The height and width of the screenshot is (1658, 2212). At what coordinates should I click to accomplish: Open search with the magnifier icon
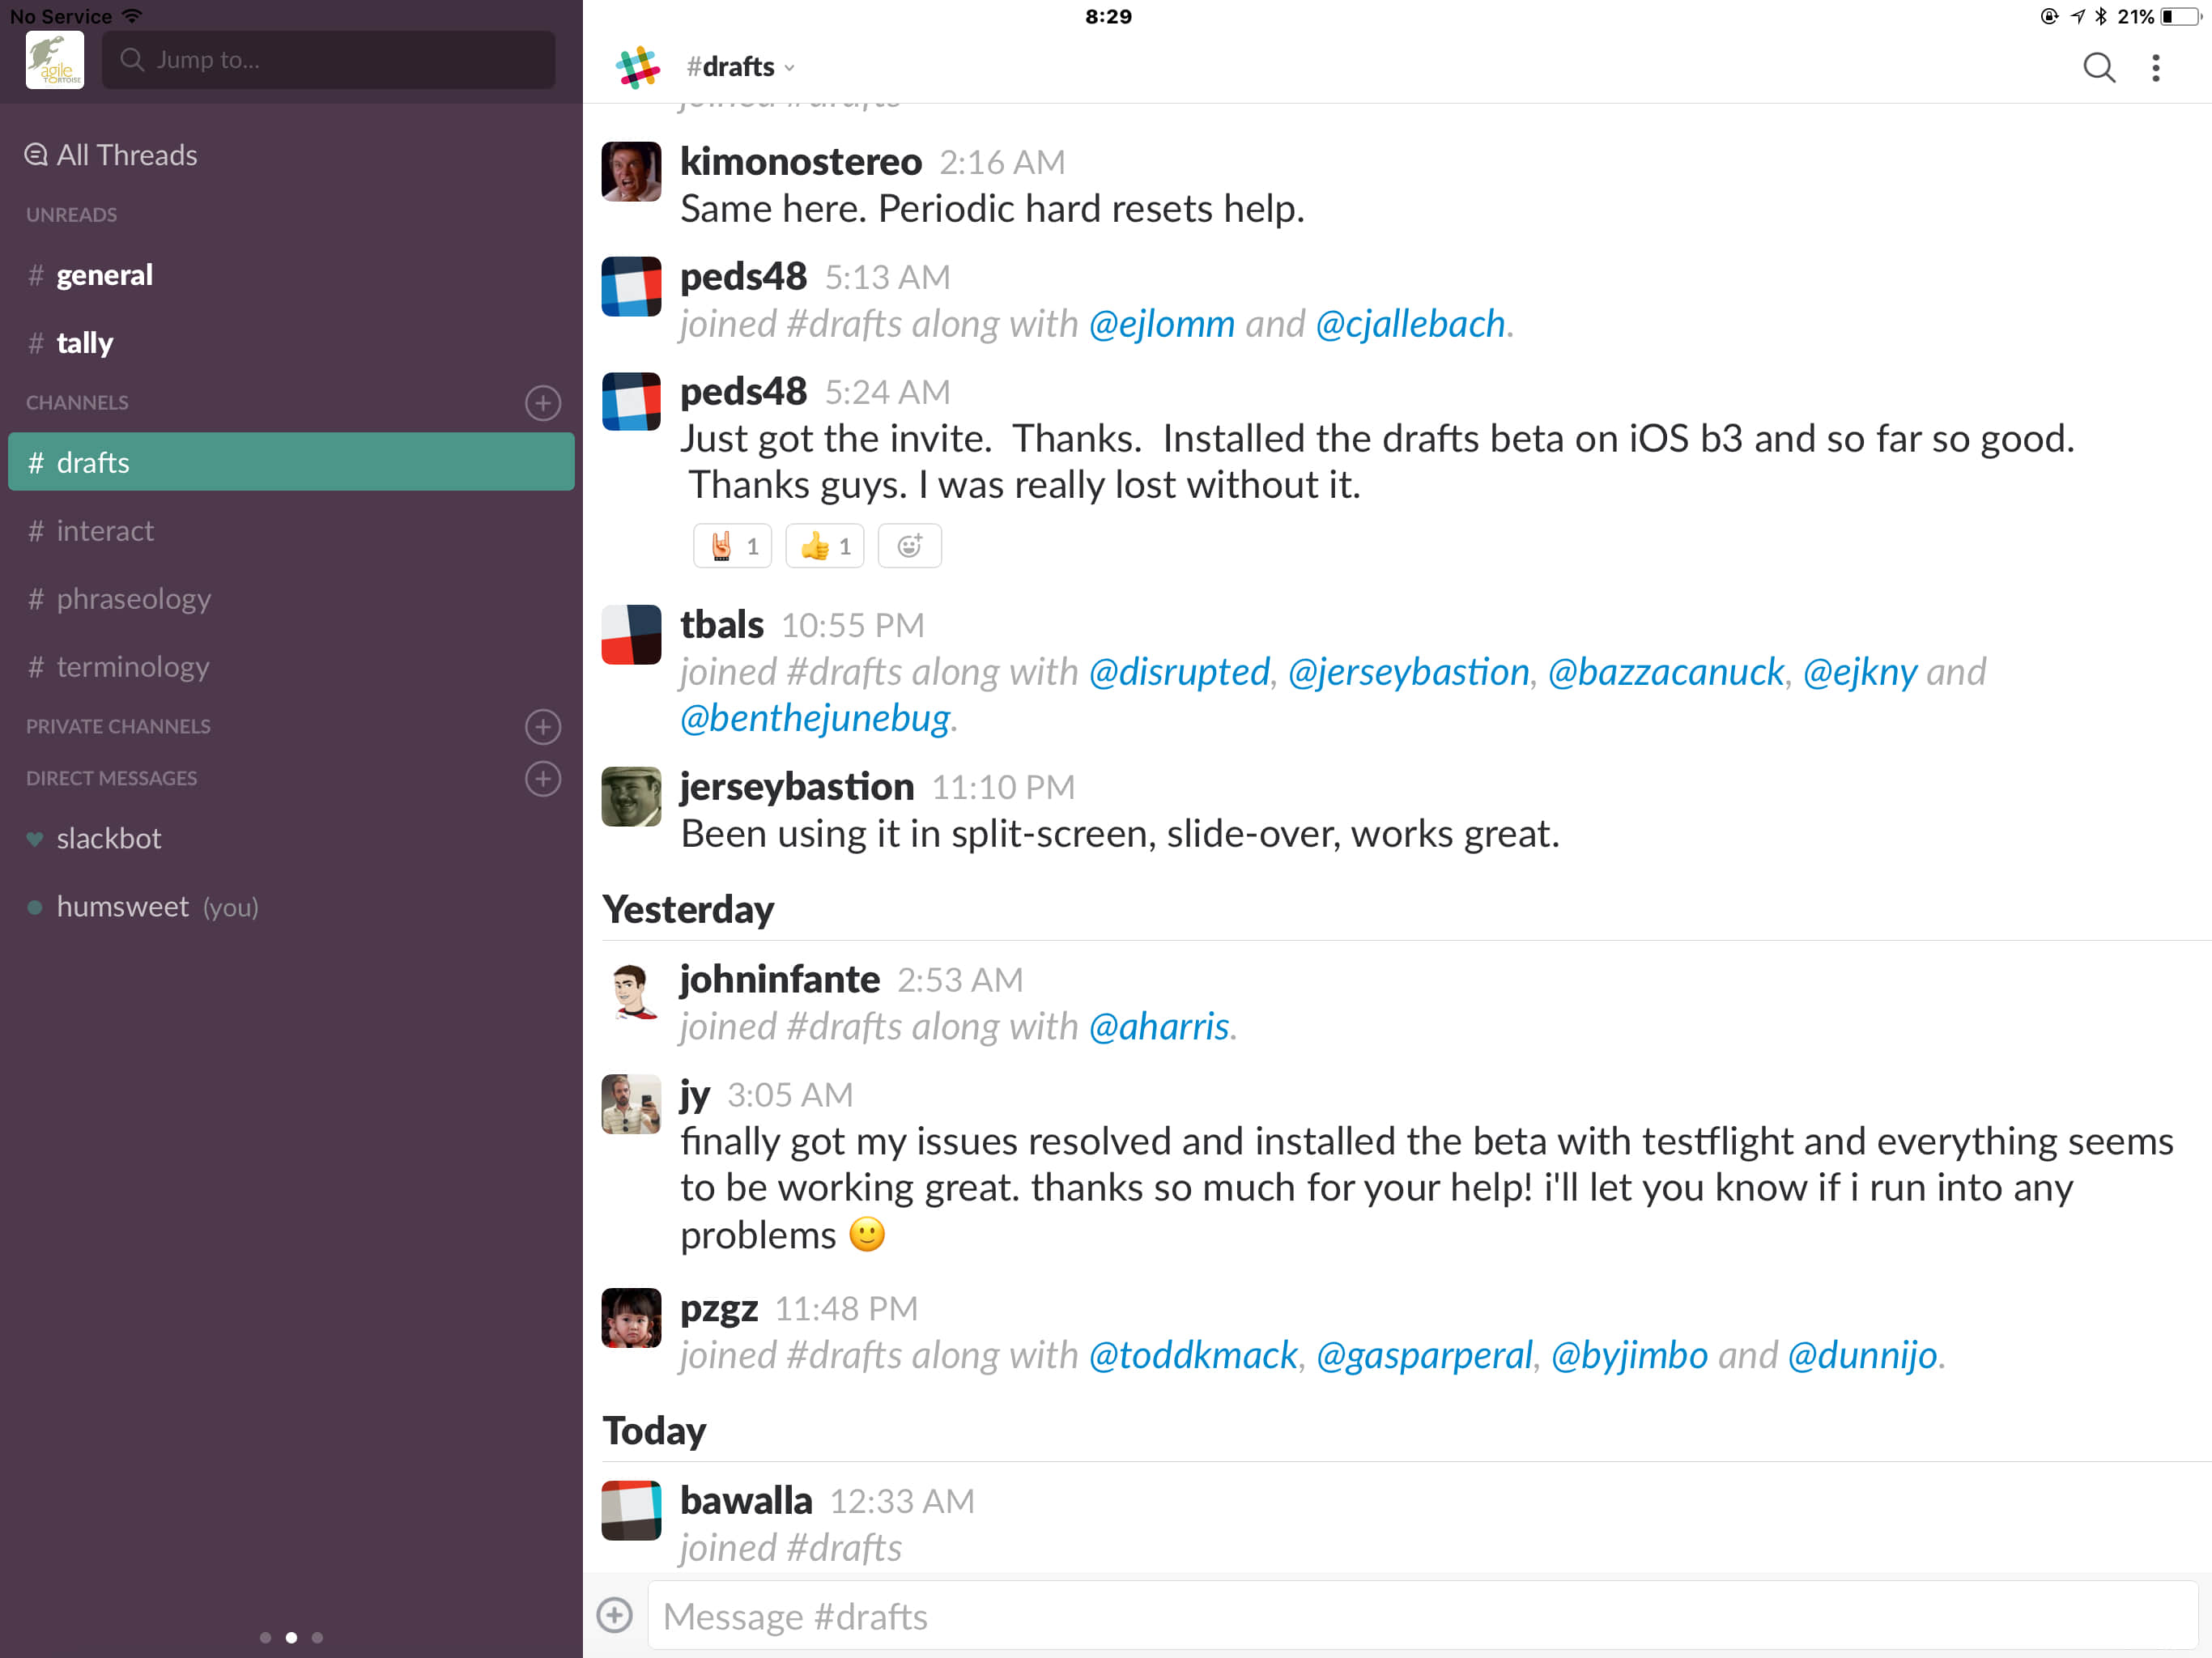pyautogui.click(x=2098, y=68)
